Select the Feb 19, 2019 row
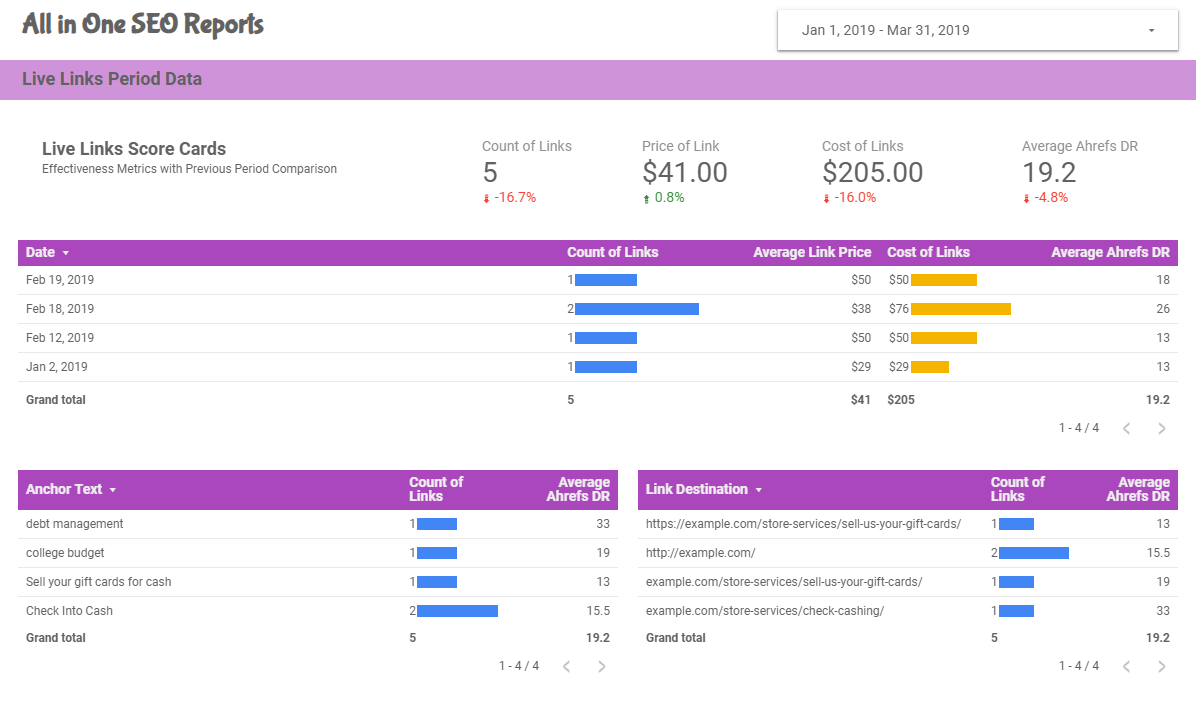 [598, 280]
